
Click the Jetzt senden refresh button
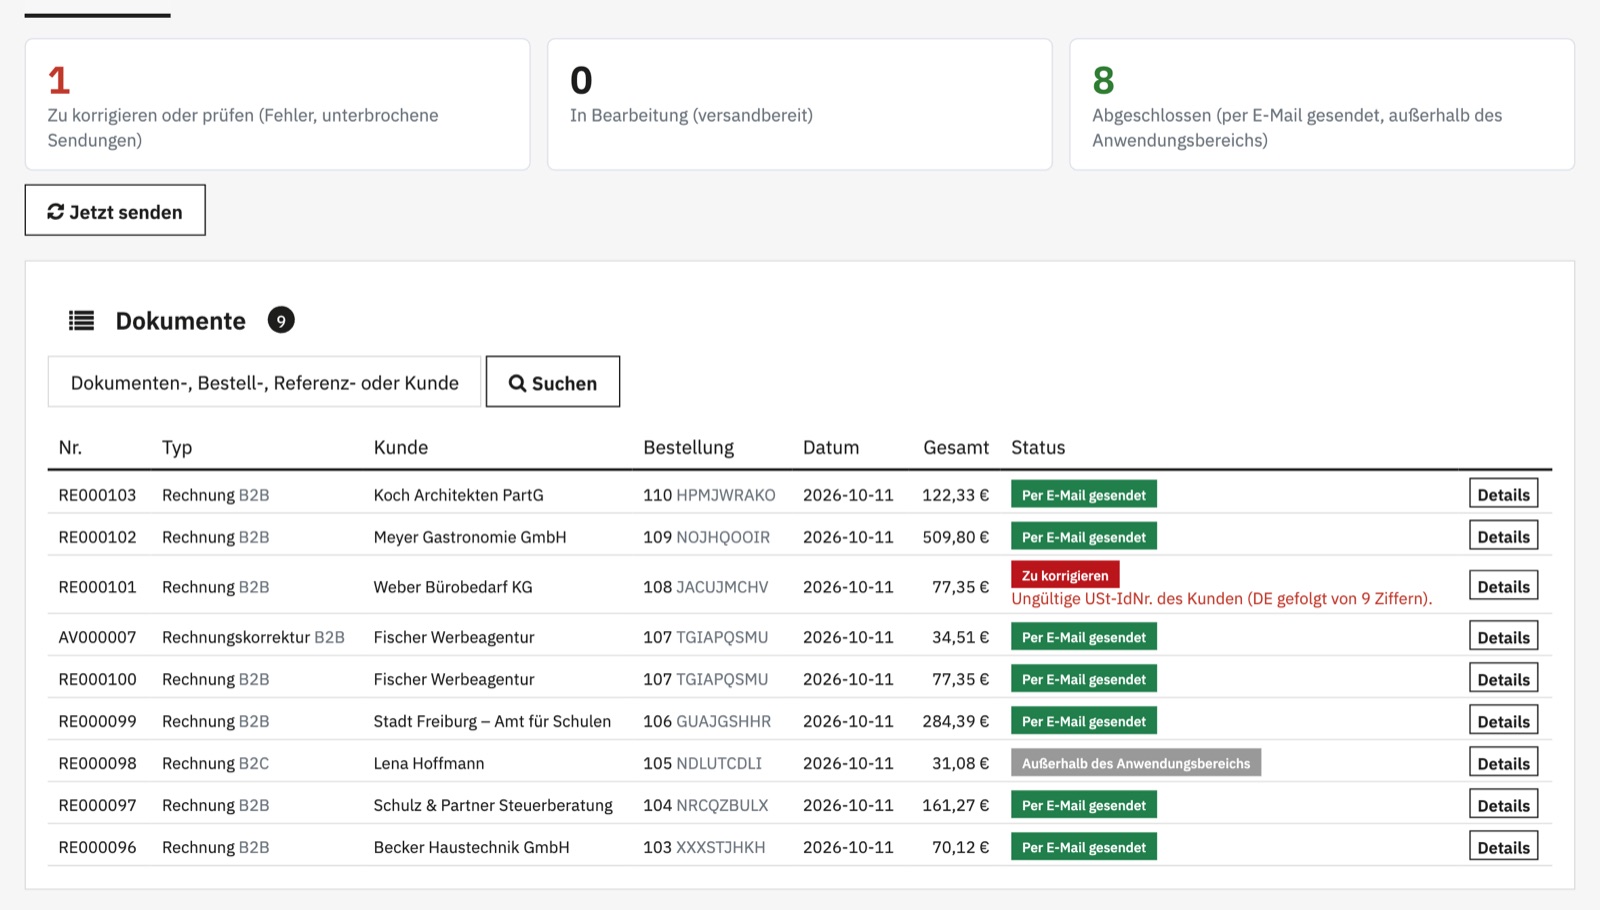(115, 210)
